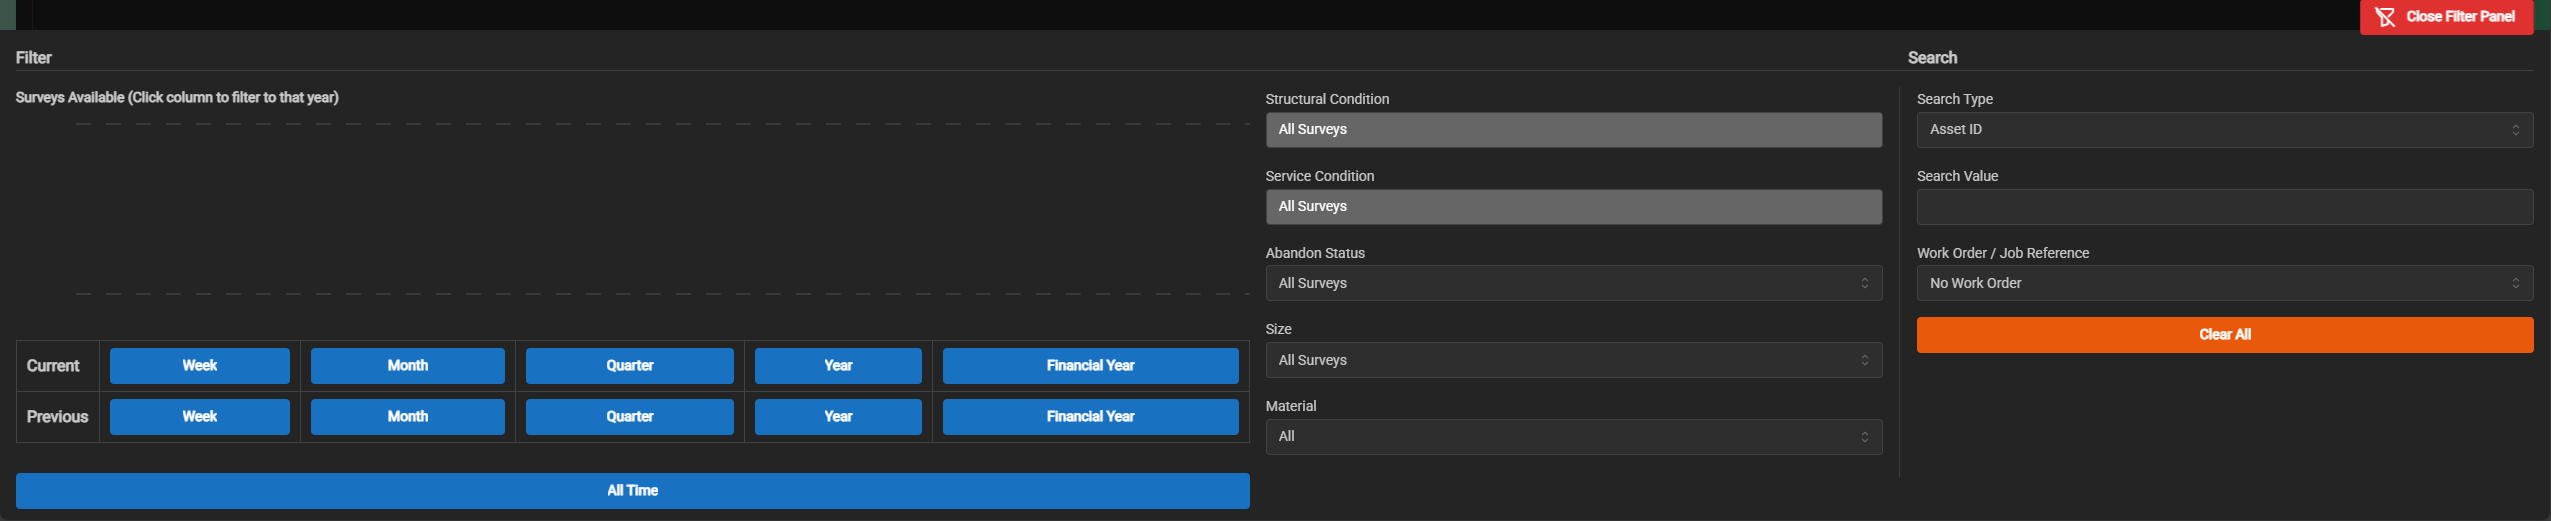Open the Material dropdown
The width and height of the screenshot is (2551, 521).
click(x=1572, y=437)
